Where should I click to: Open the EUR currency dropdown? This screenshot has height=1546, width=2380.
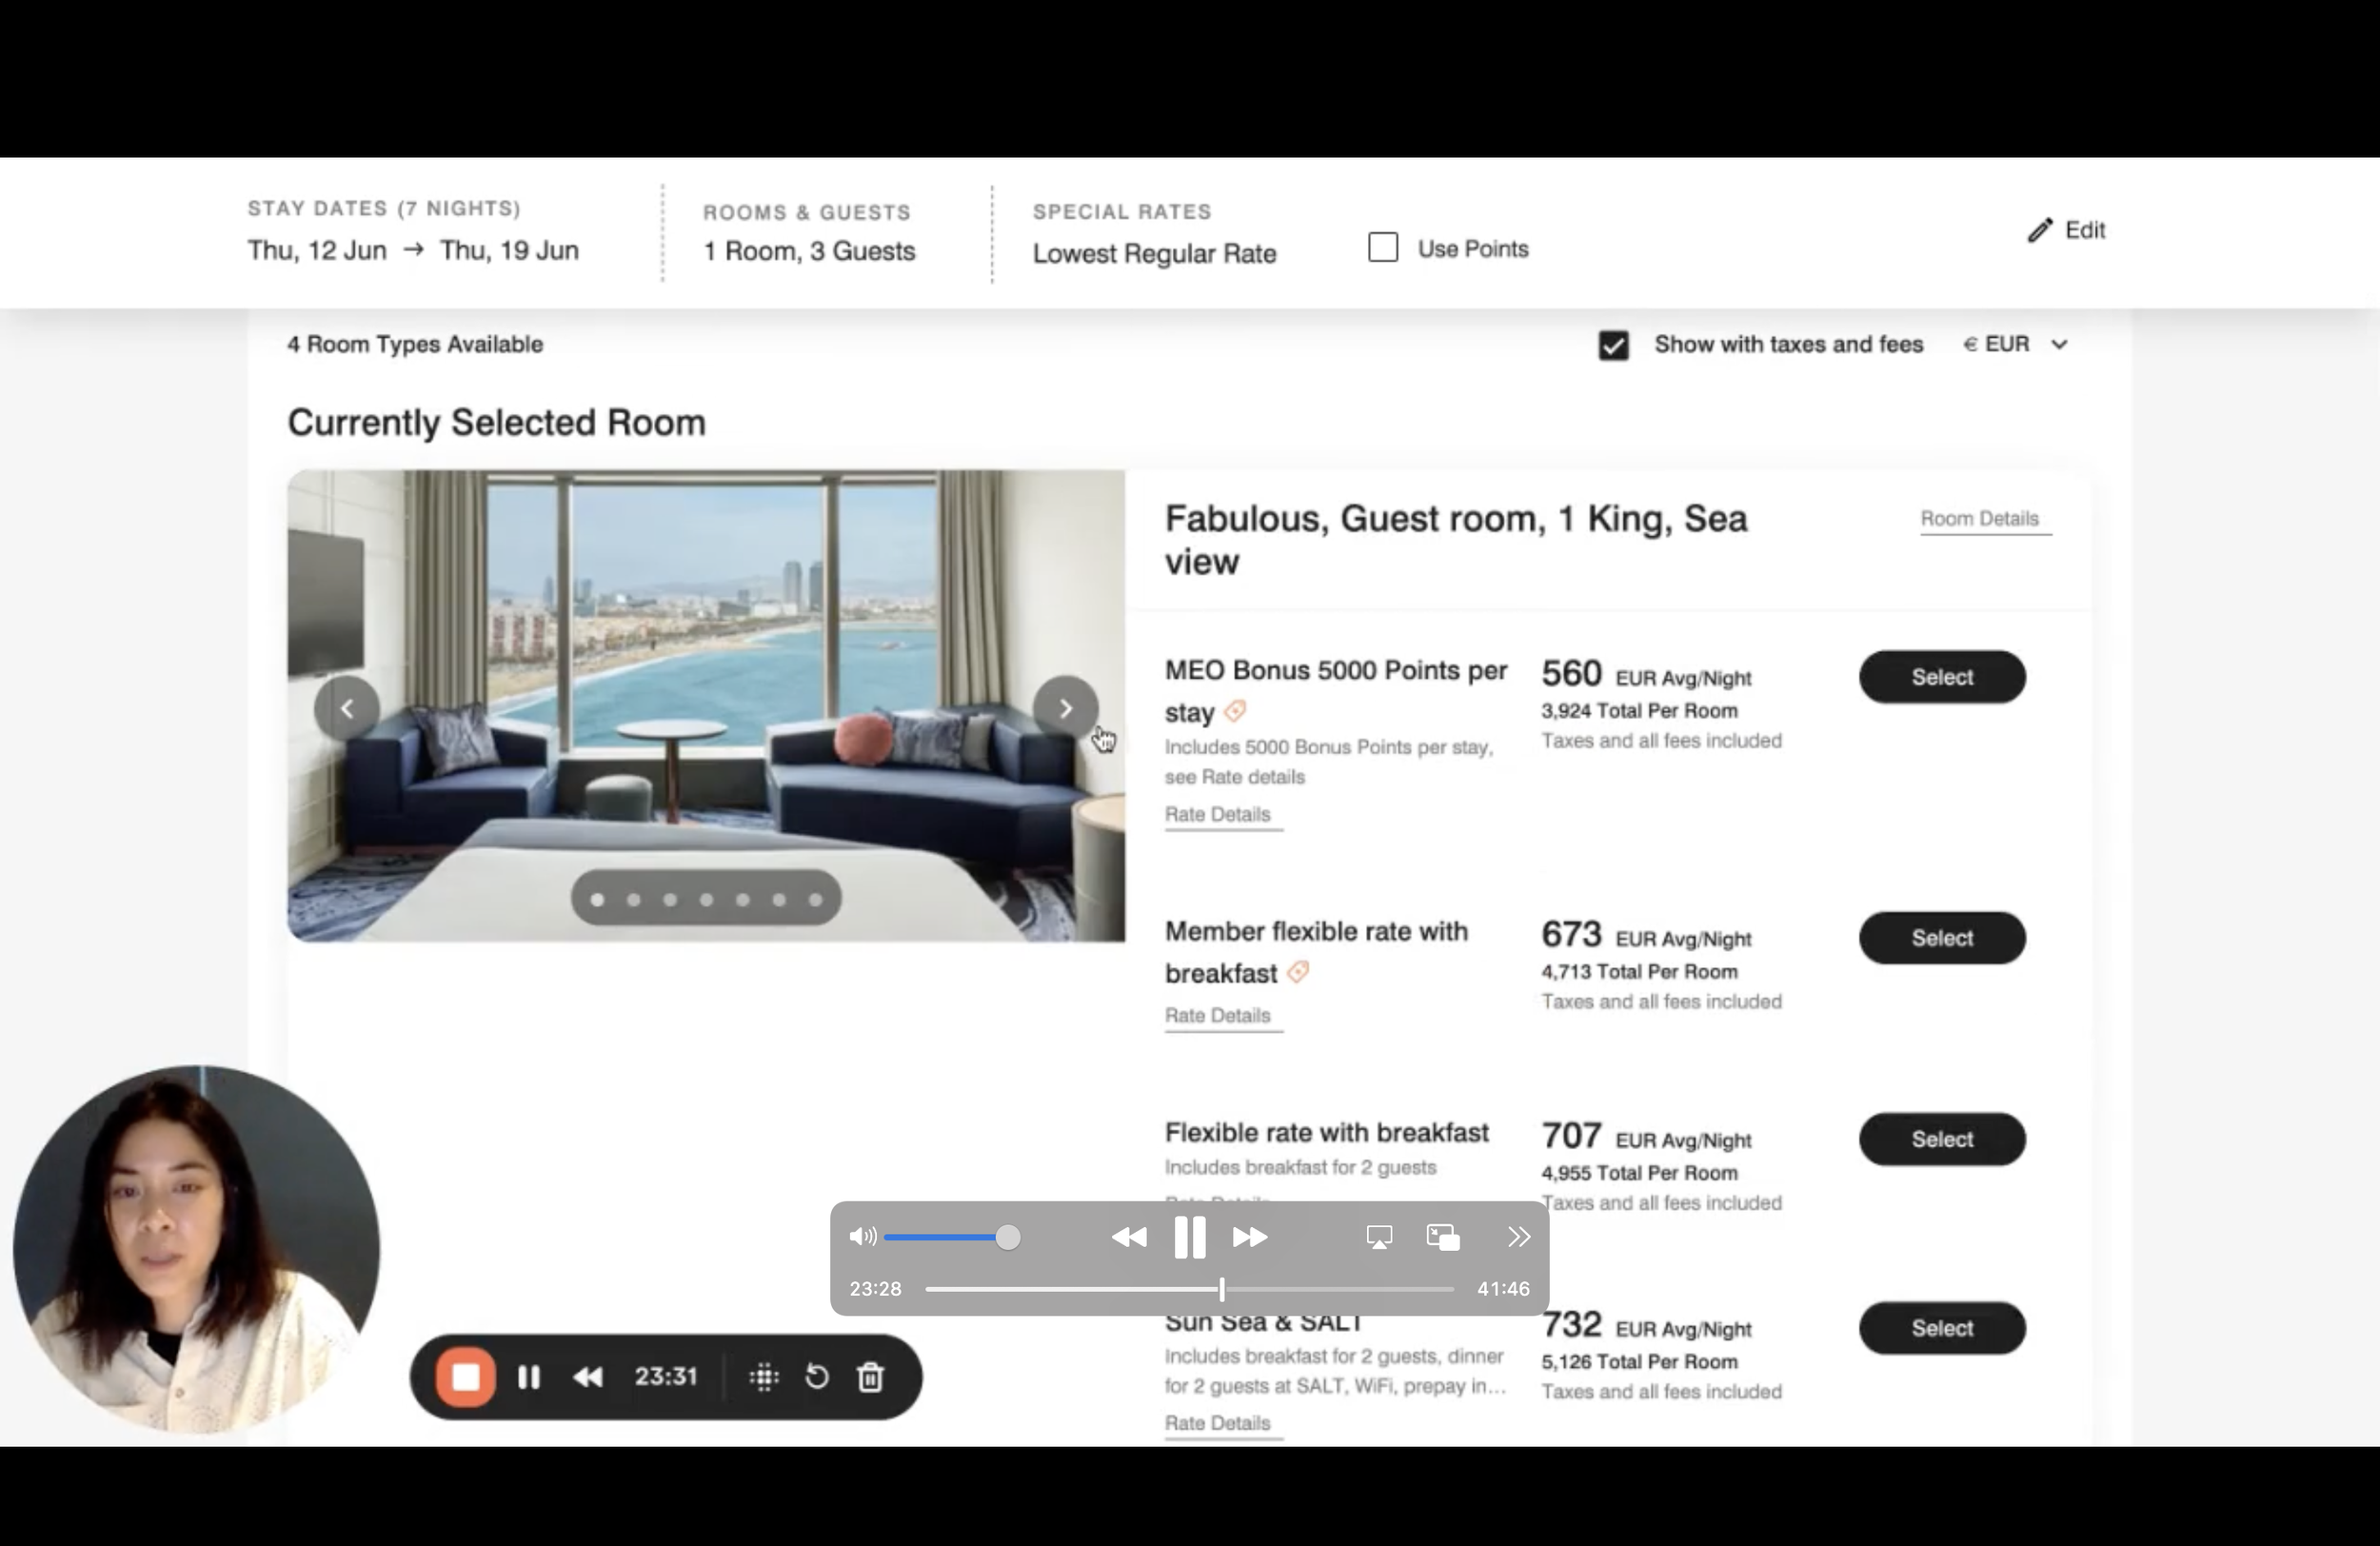(2015, 344)
